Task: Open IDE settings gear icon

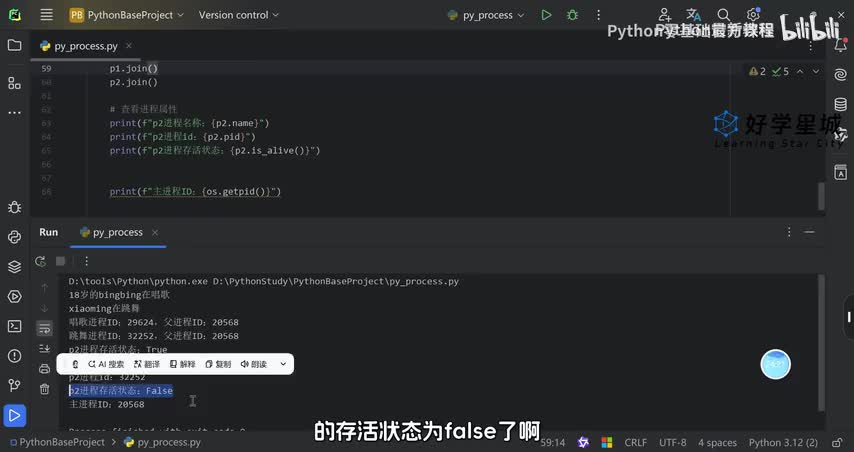Action: (753, 15)
